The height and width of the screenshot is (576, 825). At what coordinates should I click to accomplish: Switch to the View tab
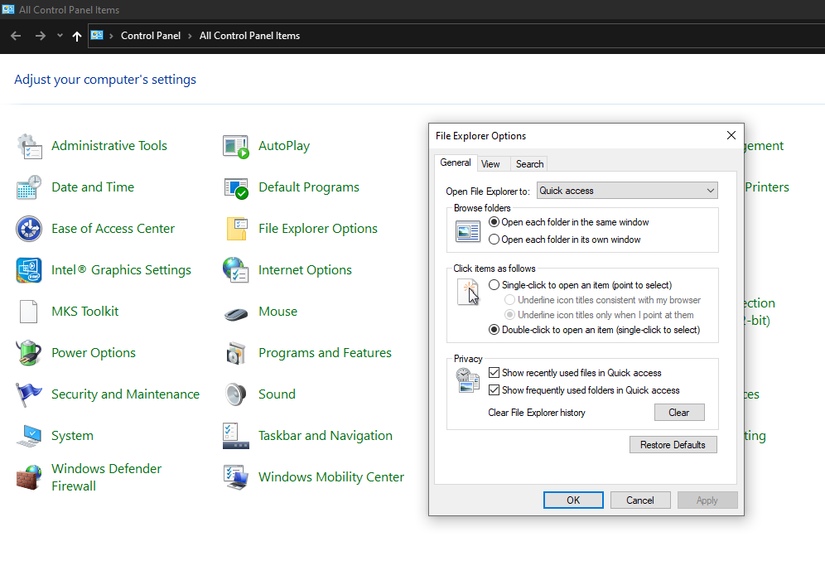tap(490, 164)
